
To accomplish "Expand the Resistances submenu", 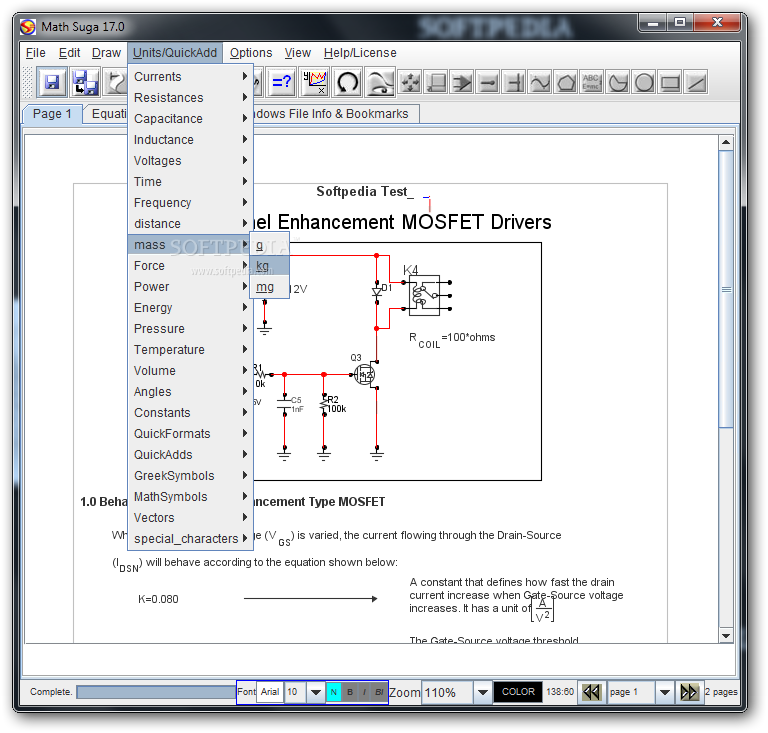I will coord(190,98).
